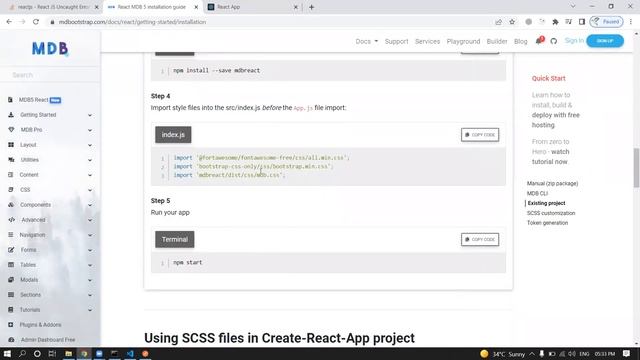Expand the Content sidebar section

(x=90, y=175)
